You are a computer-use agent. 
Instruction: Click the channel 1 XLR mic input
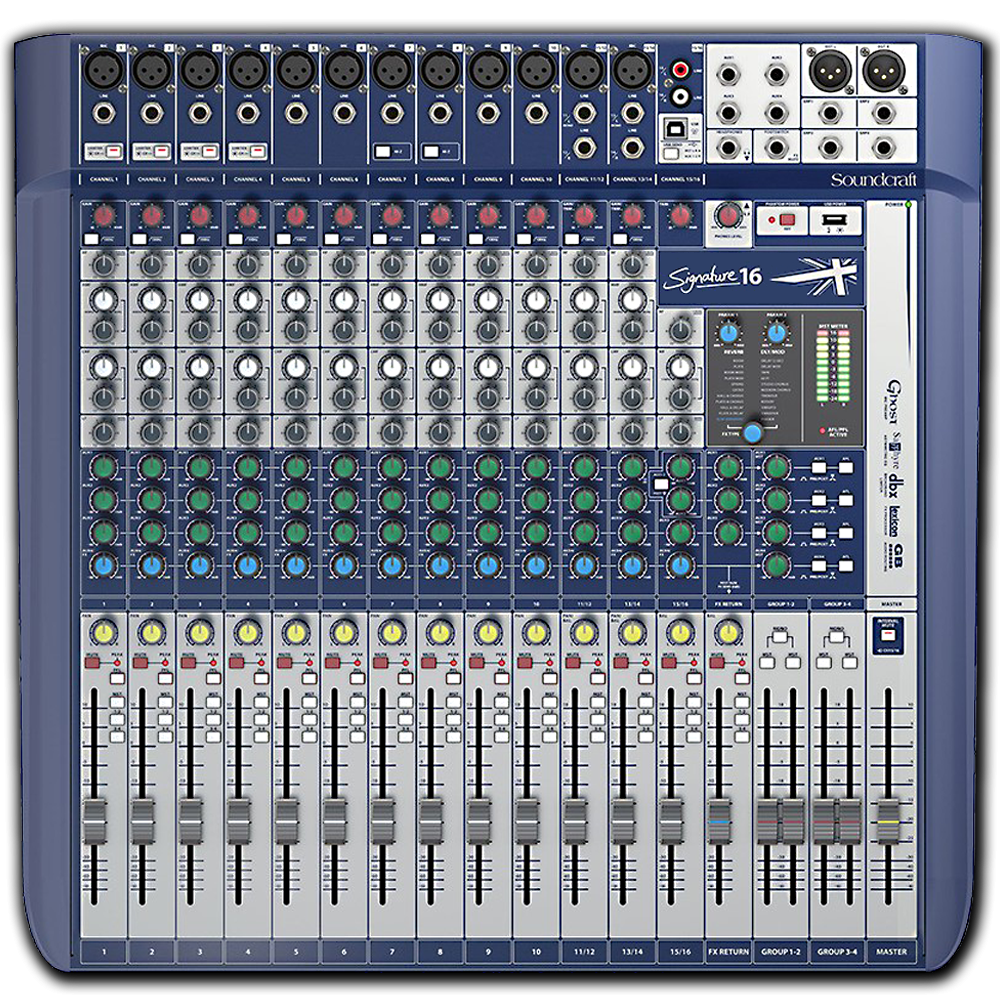[x=104, y=69]
